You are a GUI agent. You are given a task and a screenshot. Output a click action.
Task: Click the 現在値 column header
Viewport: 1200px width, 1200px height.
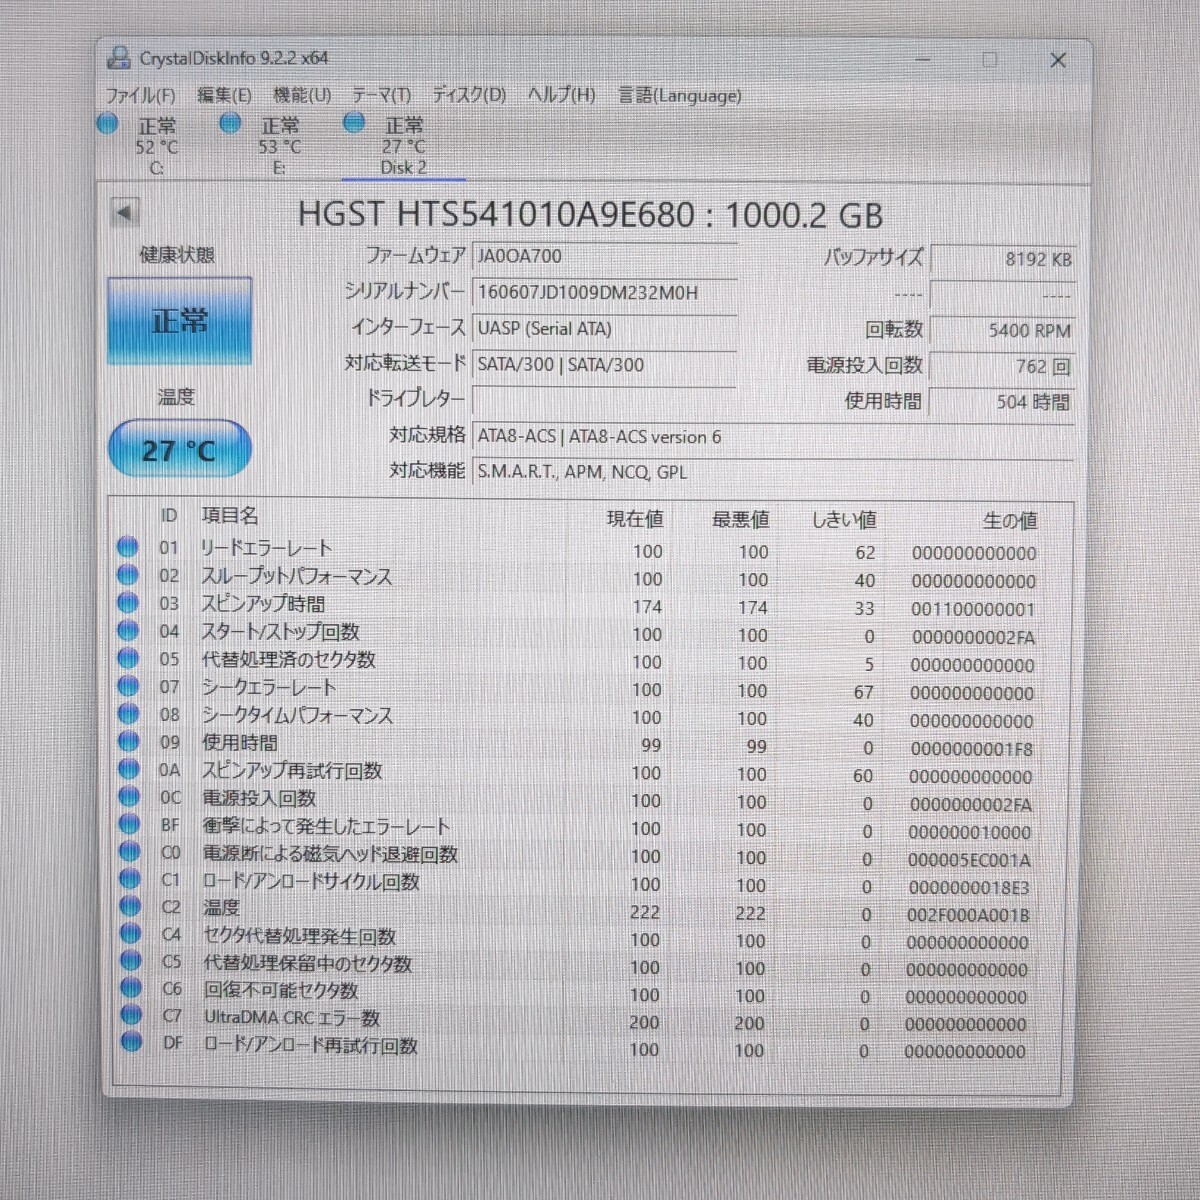(x=635, y=519)
